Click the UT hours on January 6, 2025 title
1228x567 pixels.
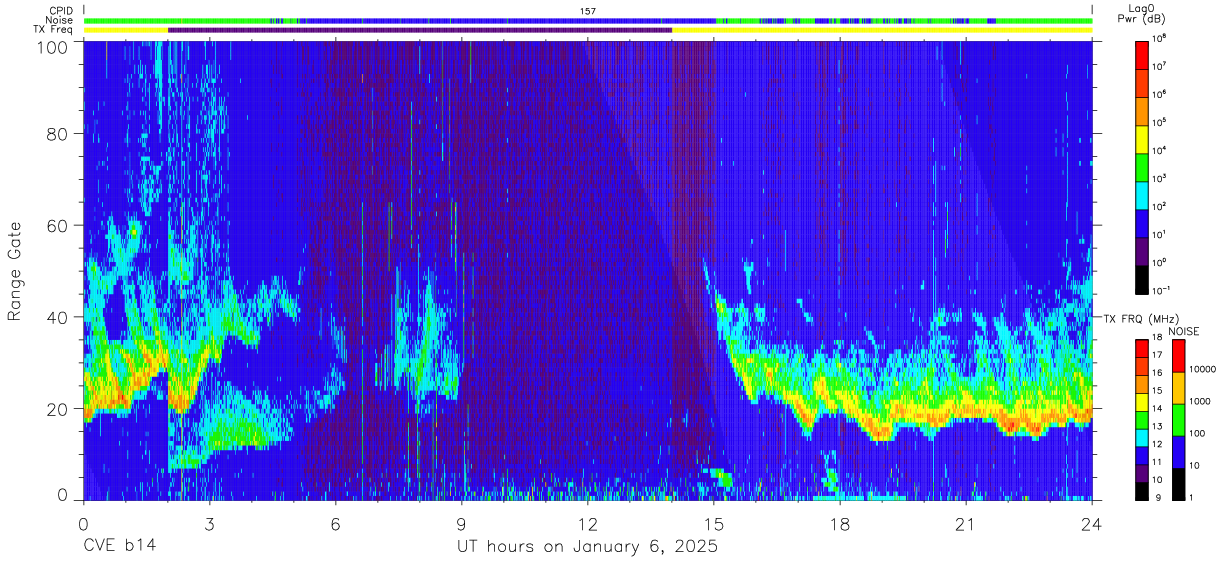587,548
